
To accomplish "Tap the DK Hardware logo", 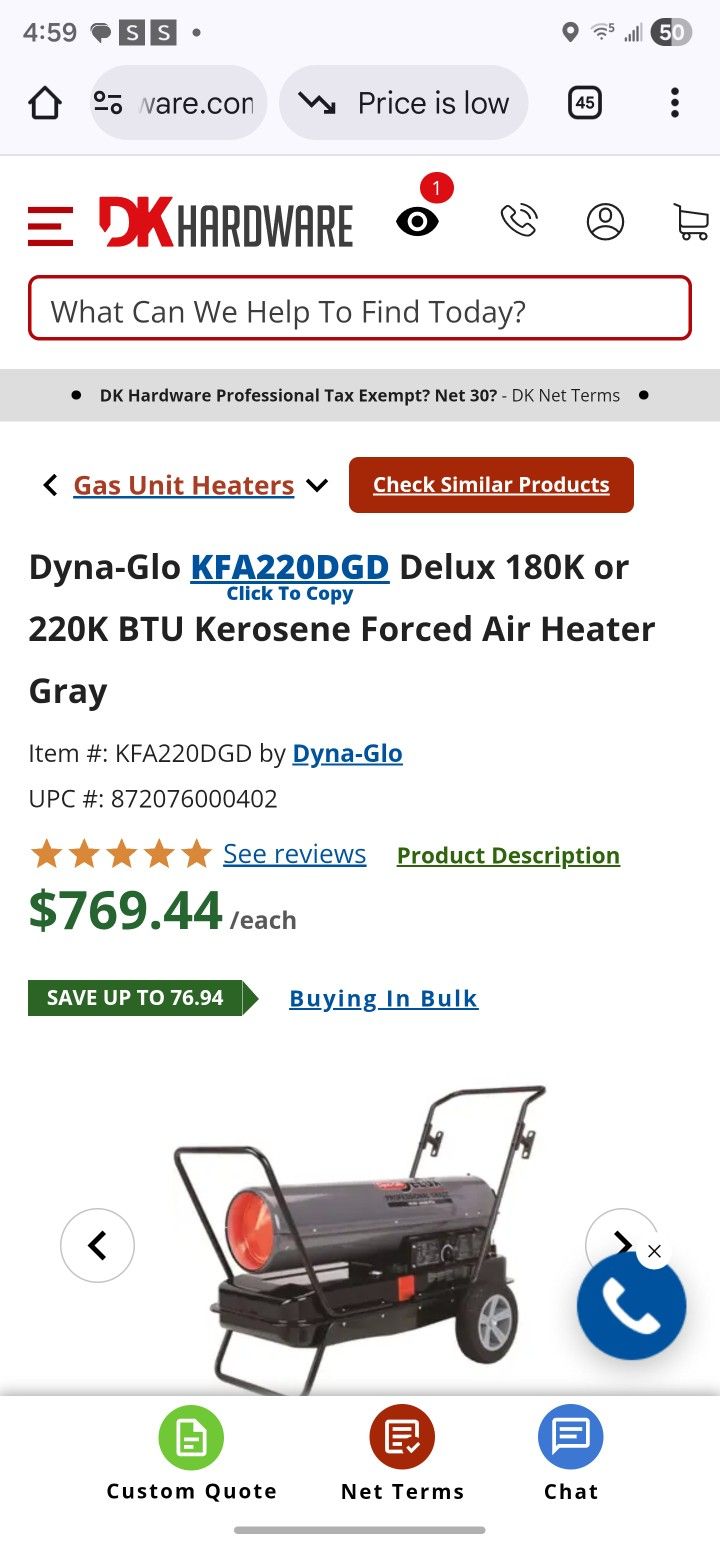I will (226, 222).
